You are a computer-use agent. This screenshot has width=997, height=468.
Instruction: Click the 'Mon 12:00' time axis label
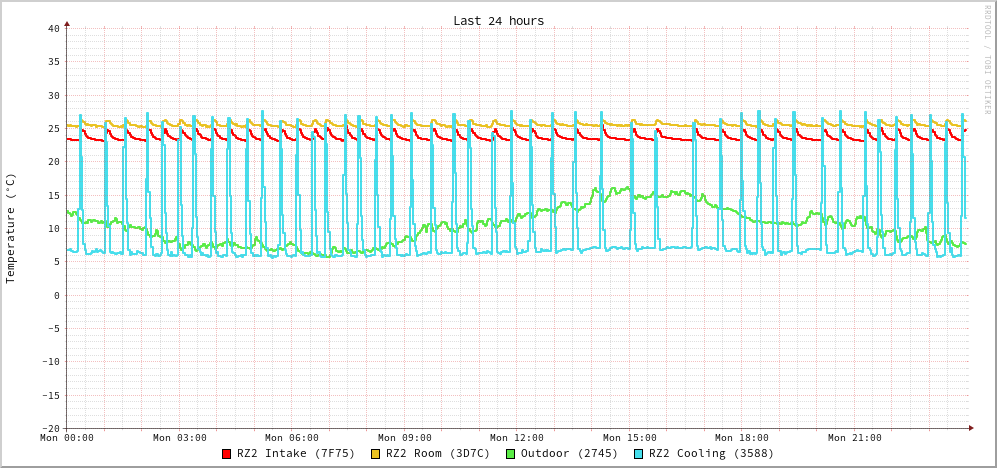tap(517, 437)
